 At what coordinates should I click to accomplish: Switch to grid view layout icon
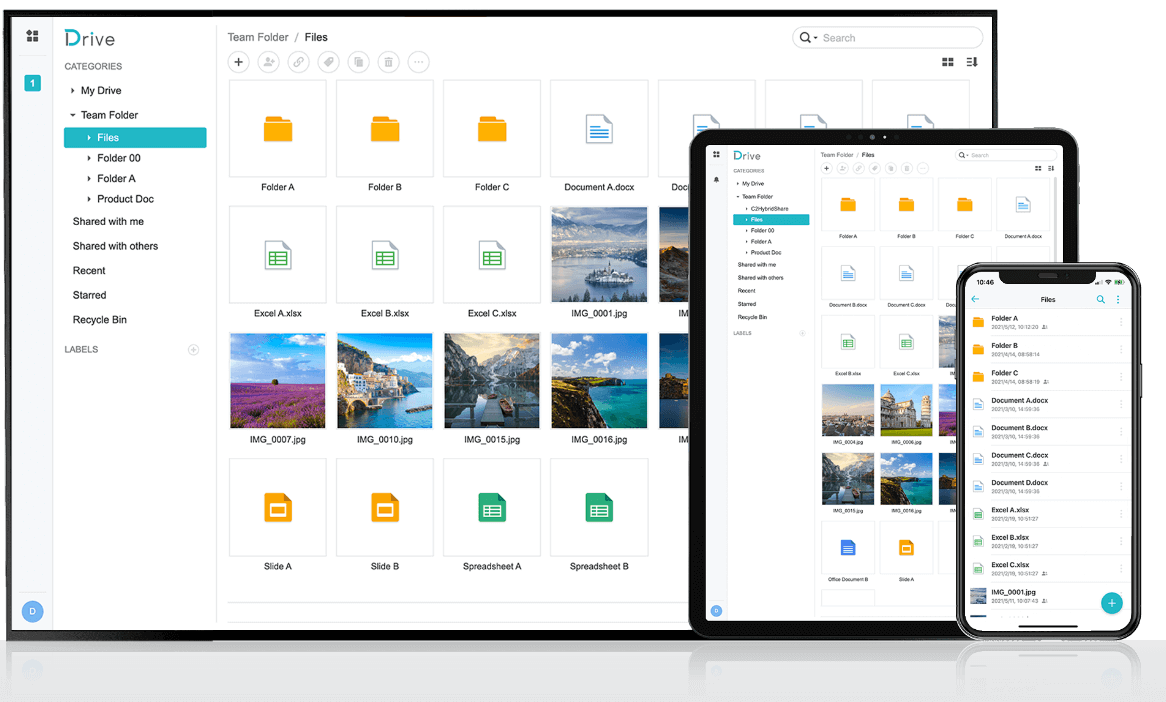tap(947, 62)
